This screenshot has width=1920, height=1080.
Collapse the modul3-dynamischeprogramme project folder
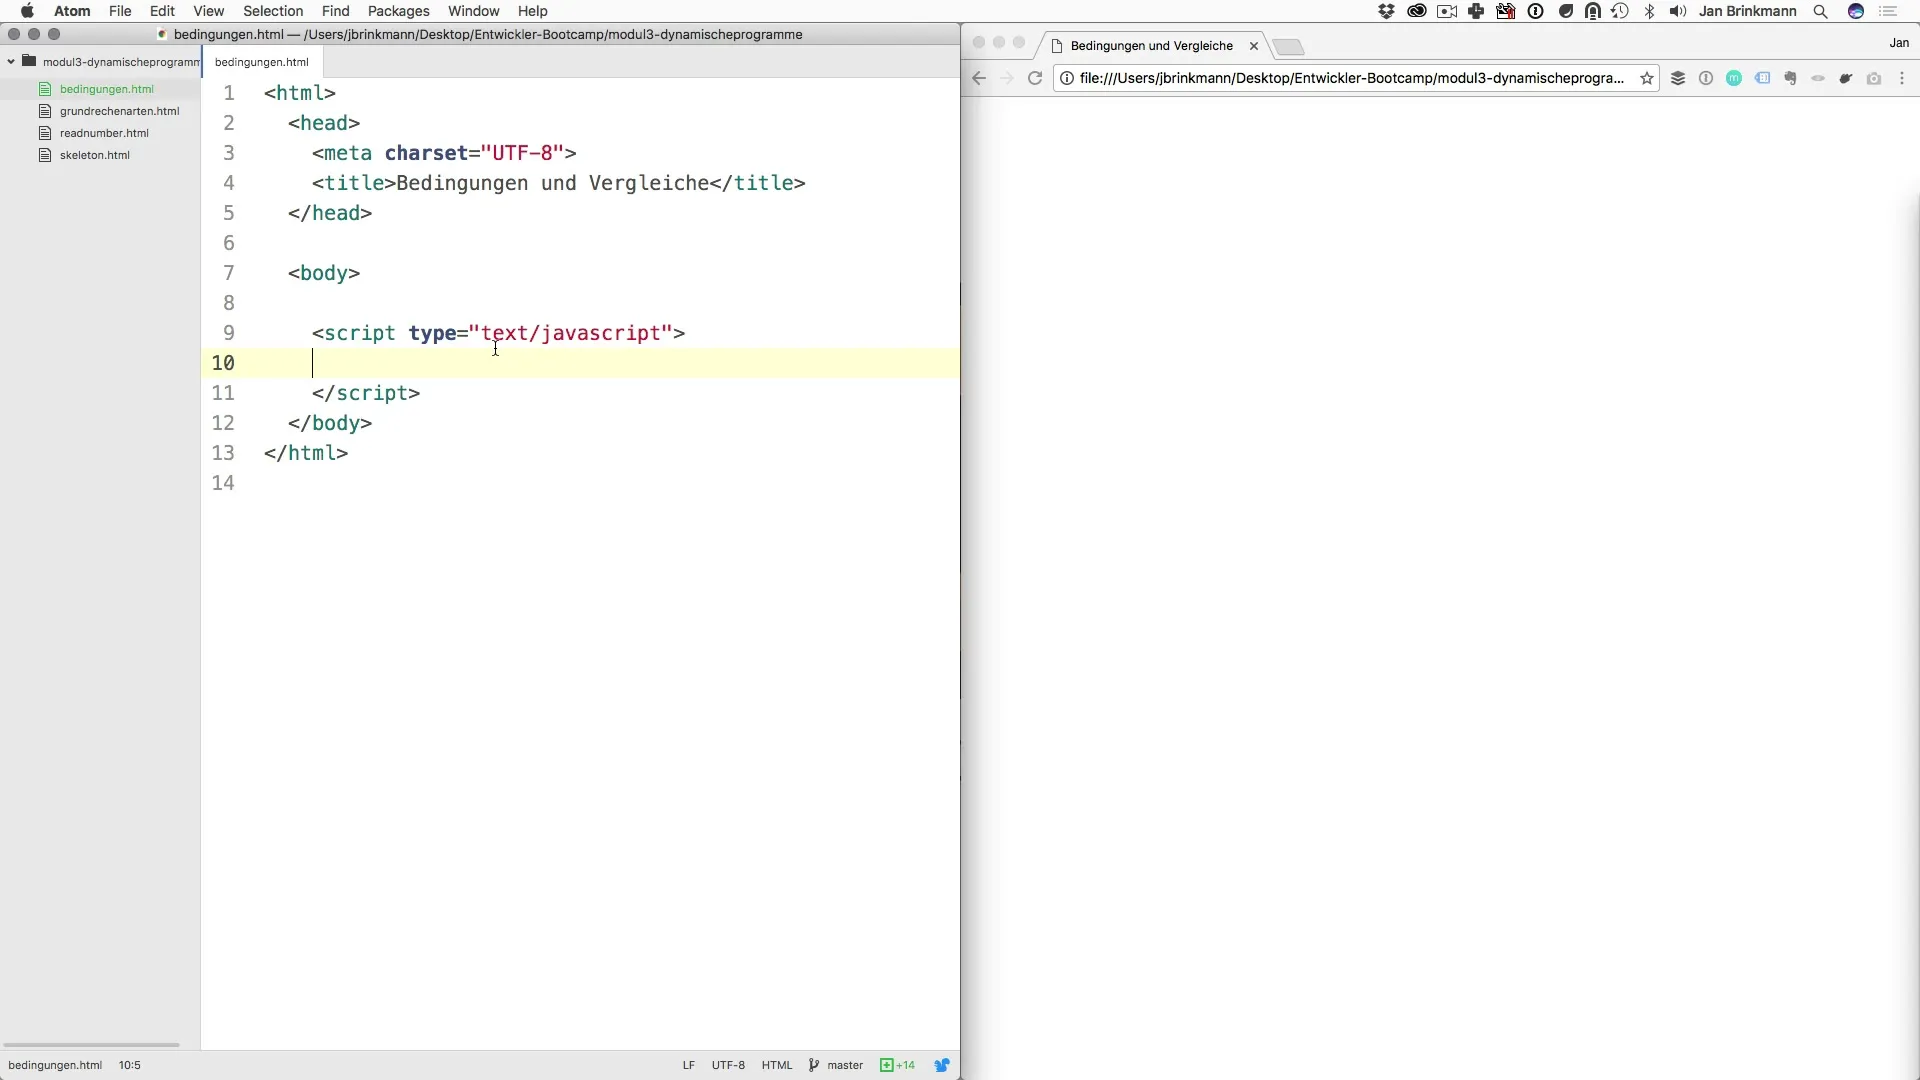tap(11, 61)
